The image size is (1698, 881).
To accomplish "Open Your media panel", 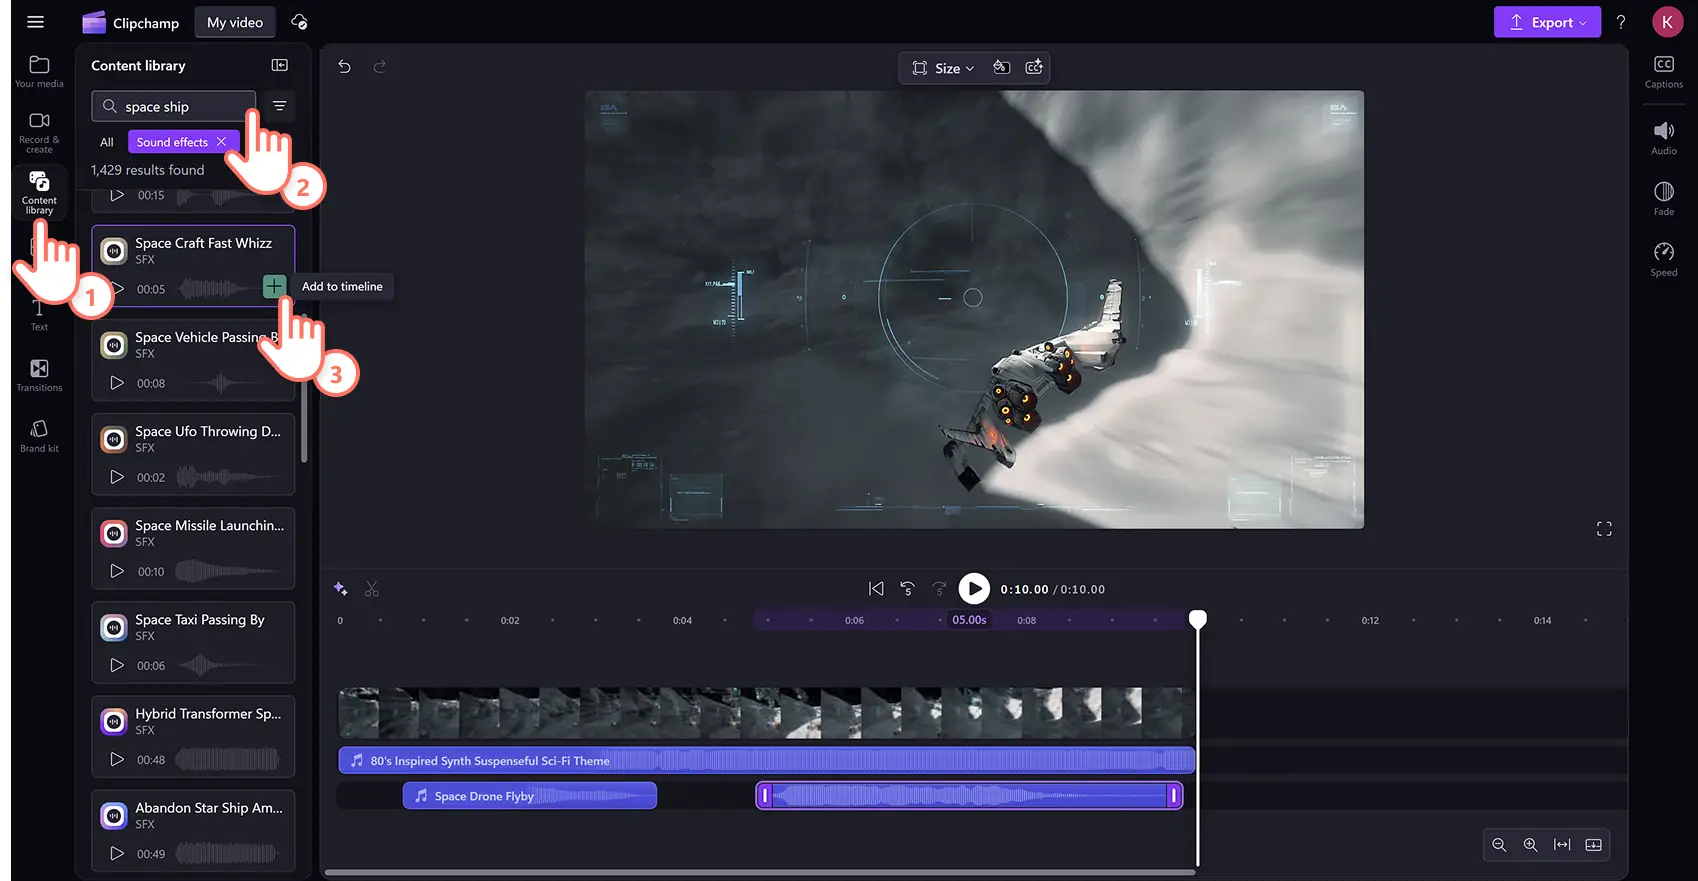I will pyautogui.click(x=39, y=71).
